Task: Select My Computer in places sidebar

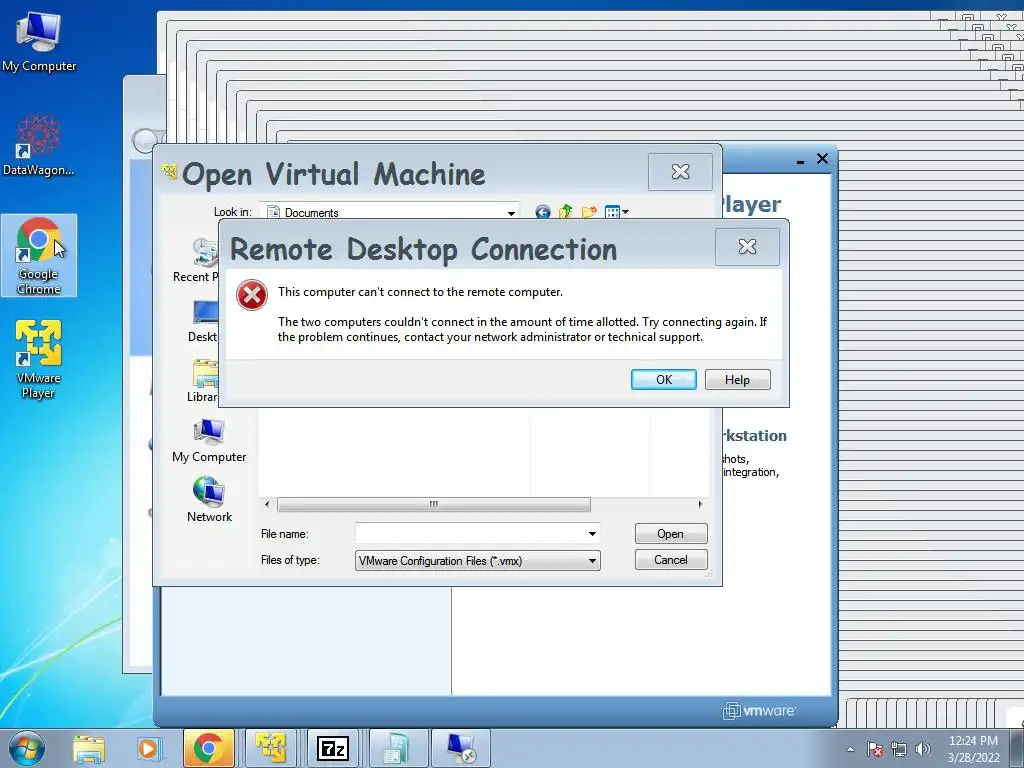Action: (209, 441)
